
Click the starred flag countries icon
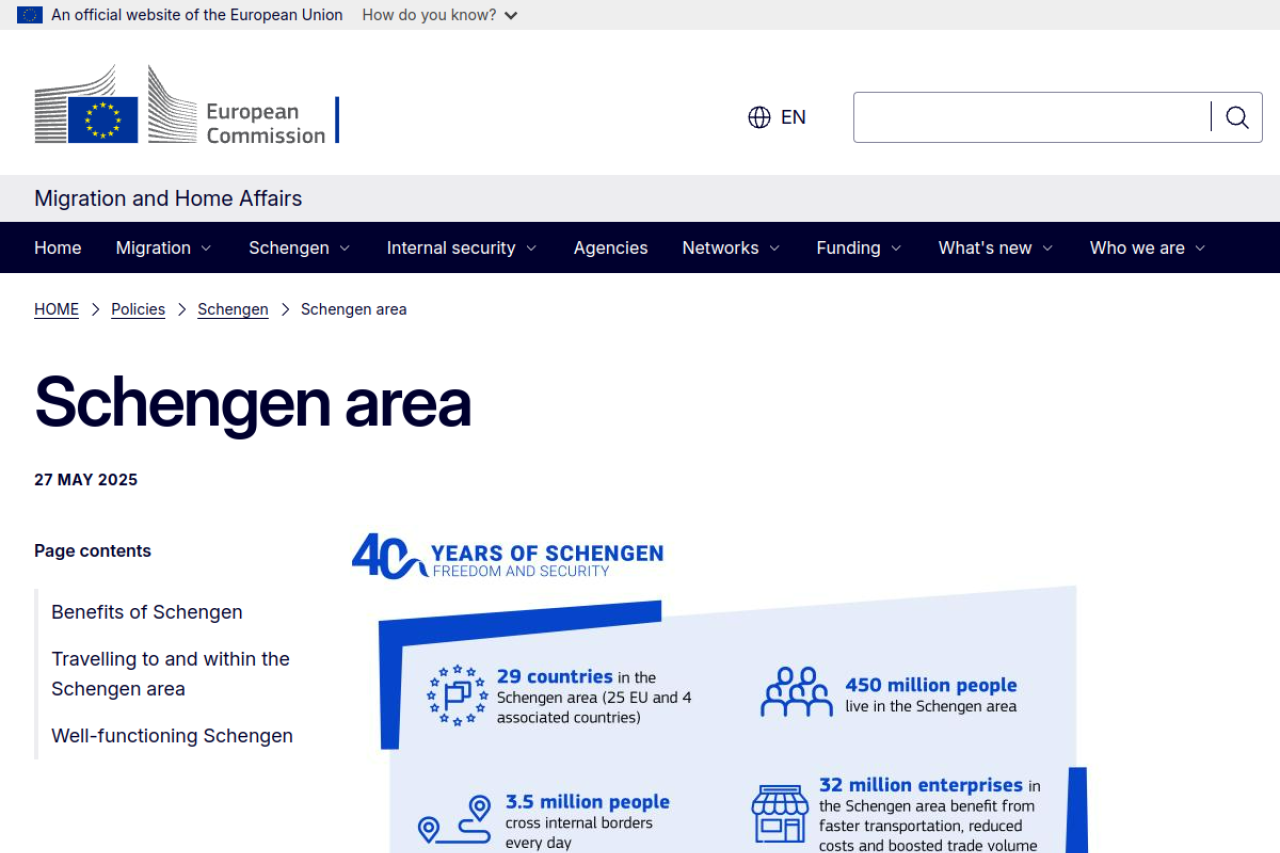[x=458, y=695]
